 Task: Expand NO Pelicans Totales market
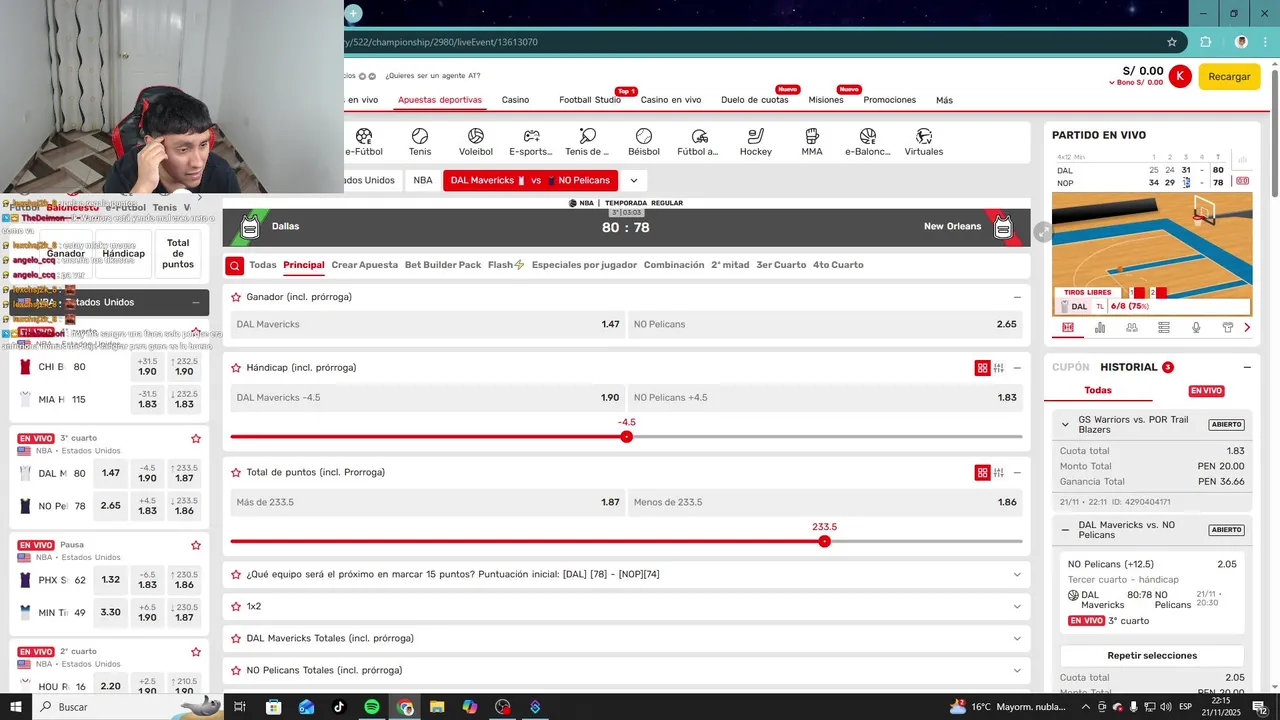point(1017,671)
